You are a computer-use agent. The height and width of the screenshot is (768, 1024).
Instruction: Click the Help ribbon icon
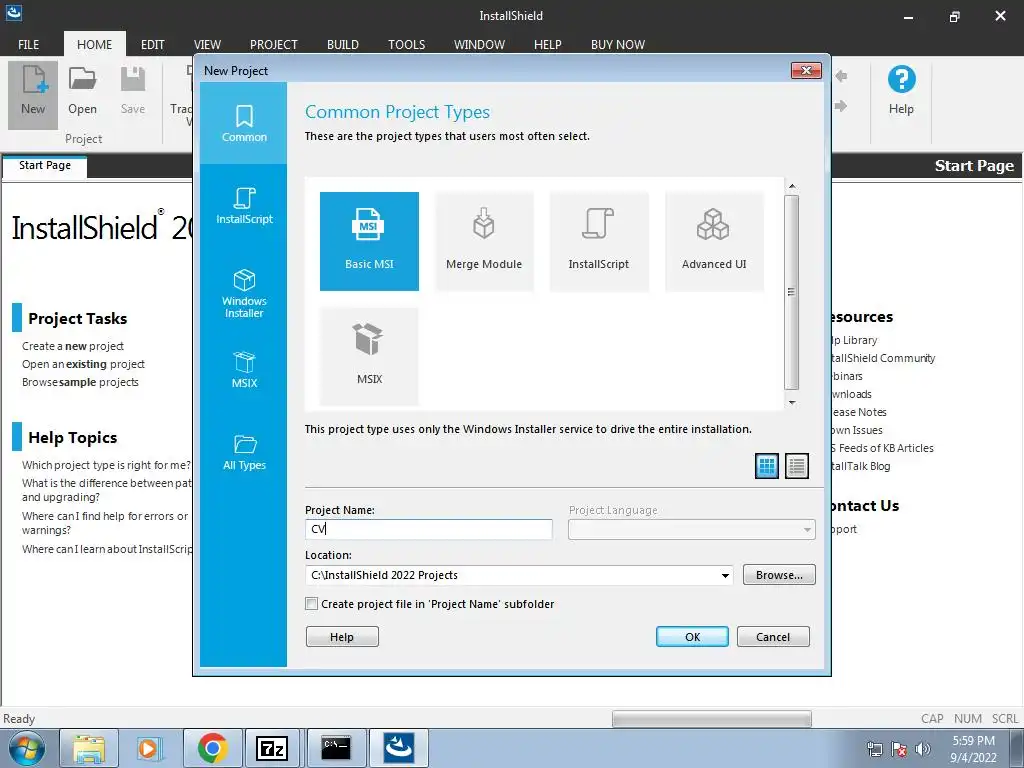coord(901,91)
